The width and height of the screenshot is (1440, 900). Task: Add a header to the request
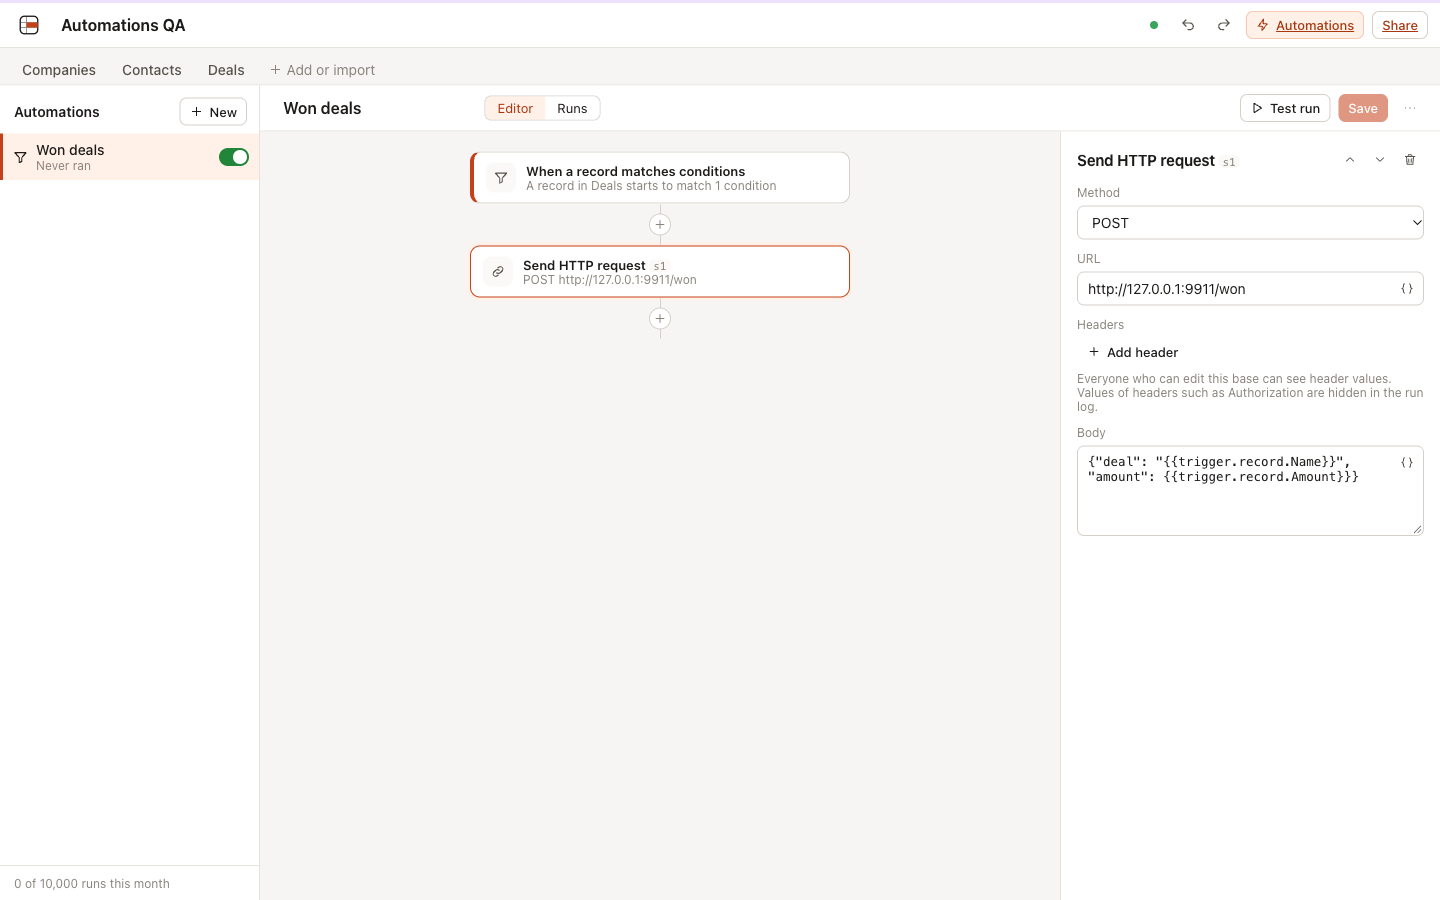tap(1133, 352)
